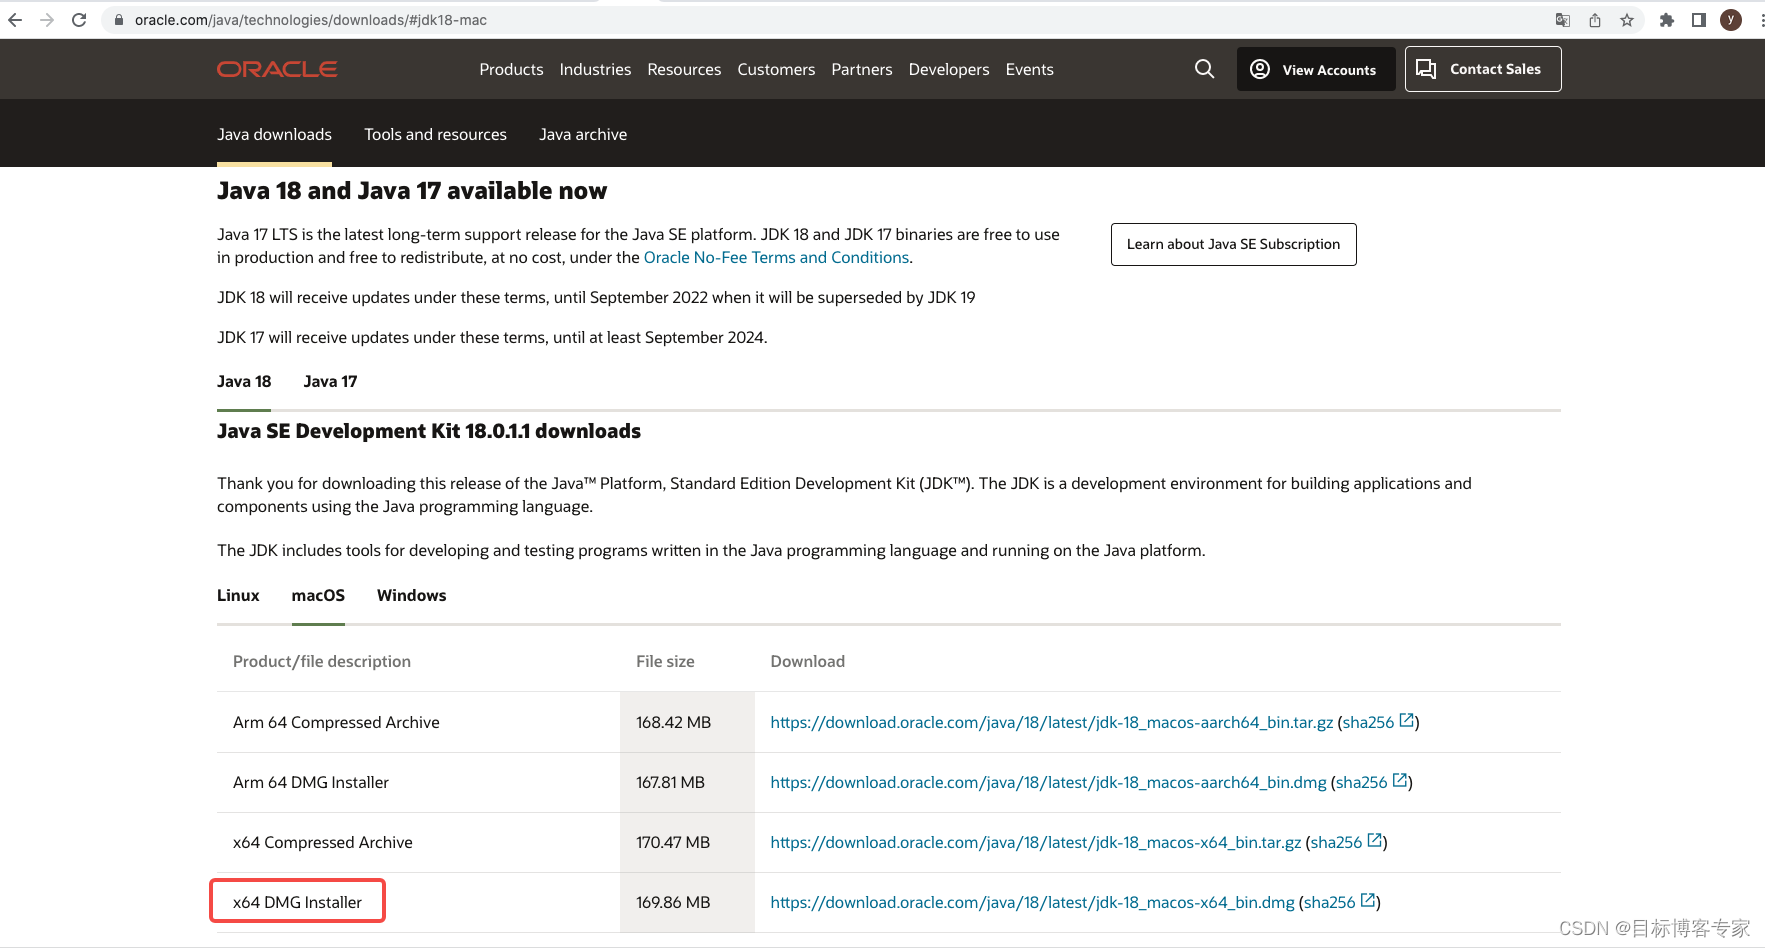The image size is (1765, 948).
Task: Switch to the Windows downloads tab
Action: pyautogui.click(x=412, y=596)
